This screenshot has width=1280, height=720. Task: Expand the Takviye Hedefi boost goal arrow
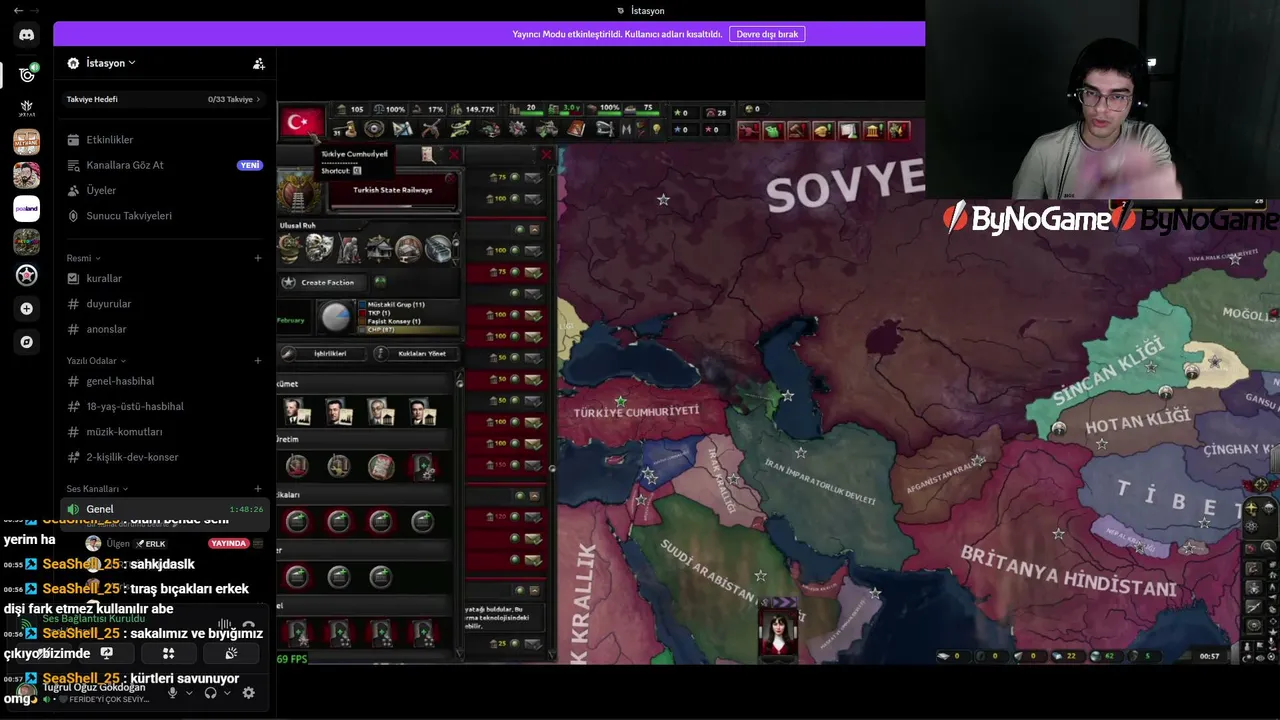(258, 99)
